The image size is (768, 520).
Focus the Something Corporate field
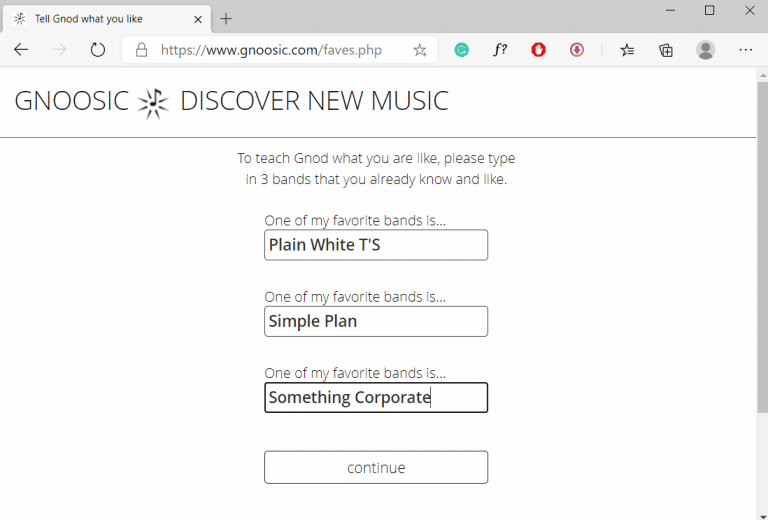tap(376, 398)
